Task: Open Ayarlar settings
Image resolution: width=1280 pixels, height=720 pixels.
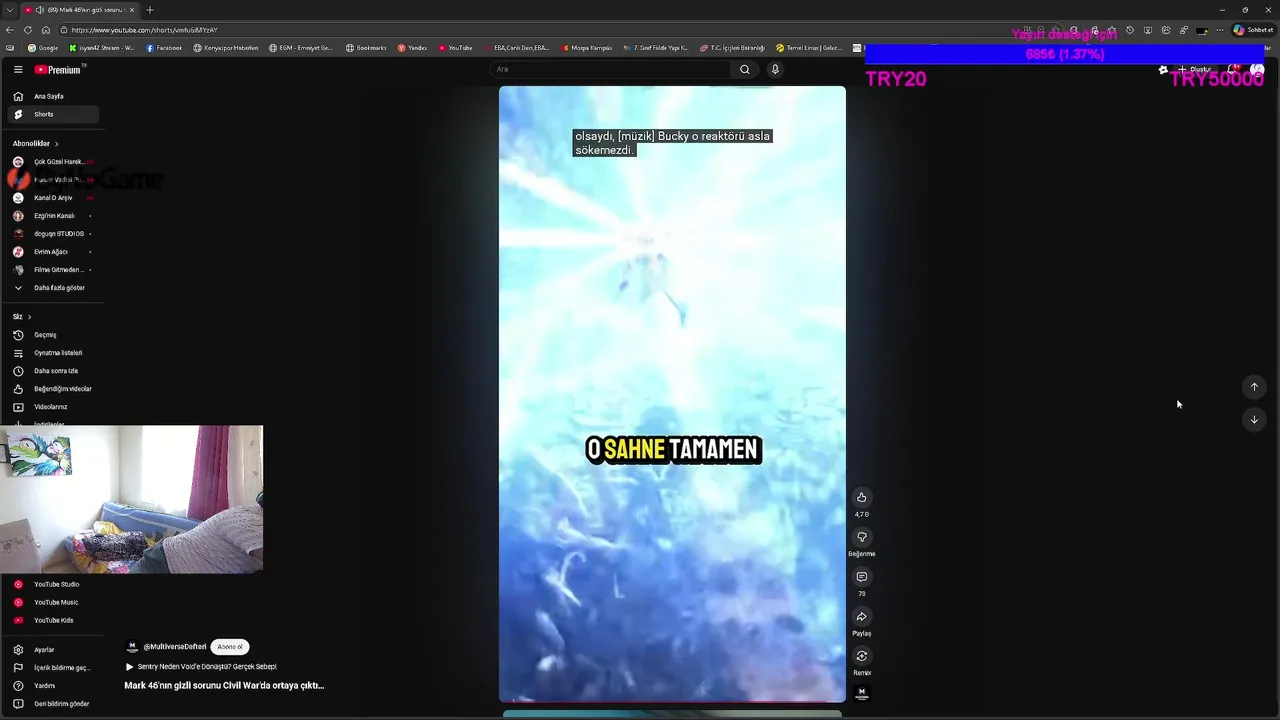Action: tap(52, 649)
